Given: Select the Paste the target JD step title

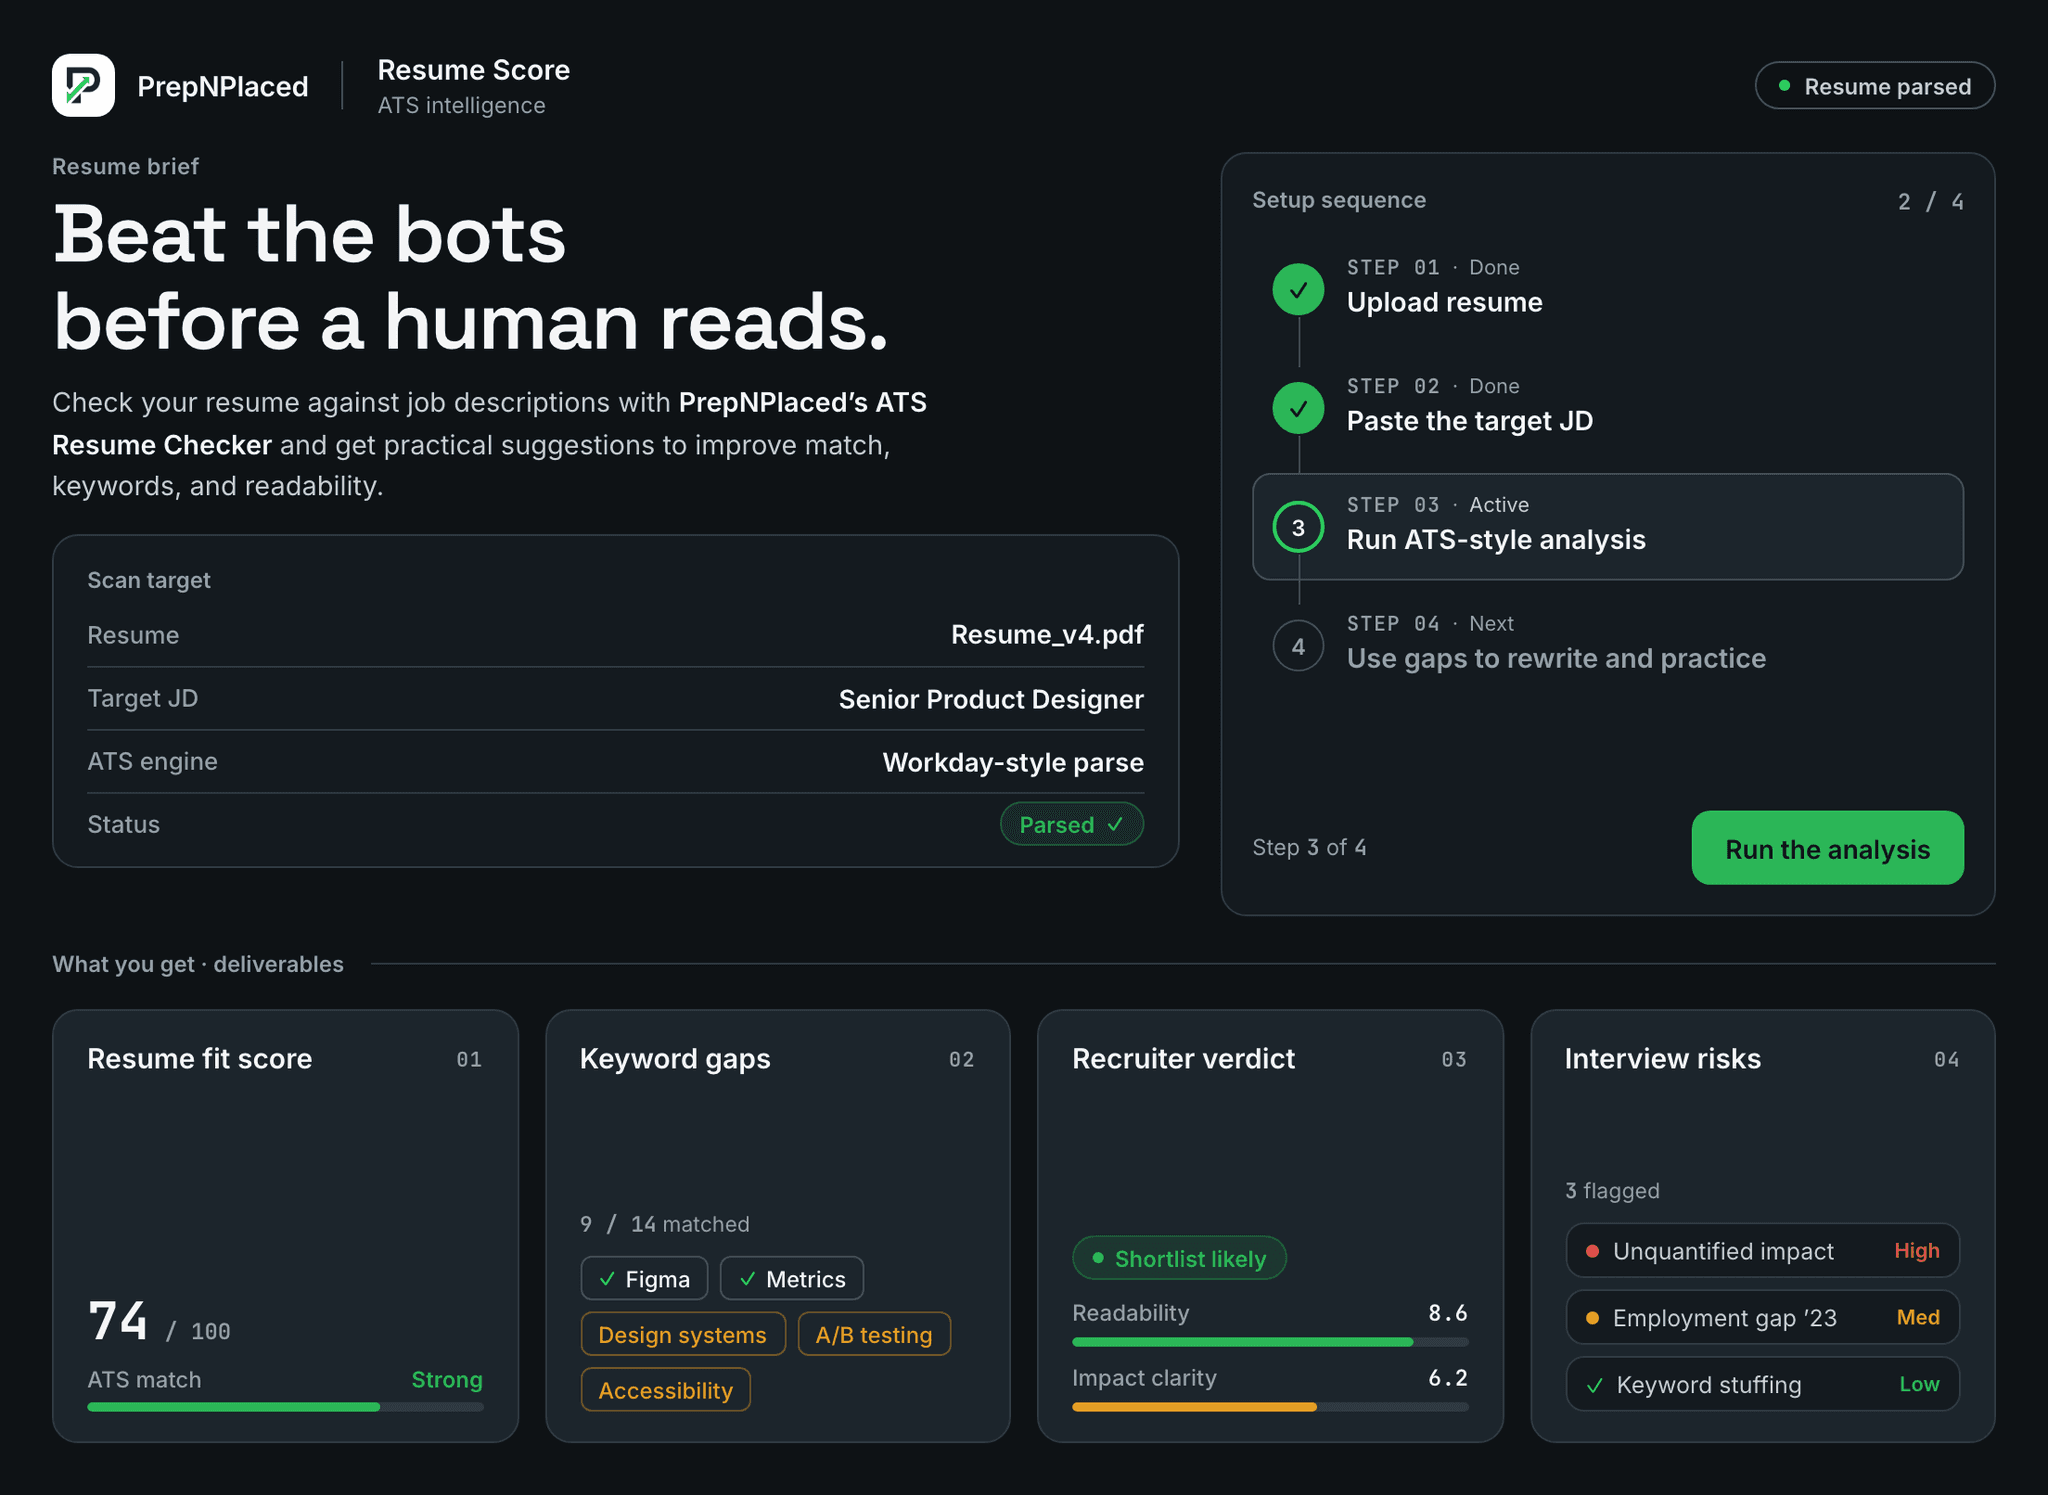Looking at the screenshot, I should [1469, 421].
